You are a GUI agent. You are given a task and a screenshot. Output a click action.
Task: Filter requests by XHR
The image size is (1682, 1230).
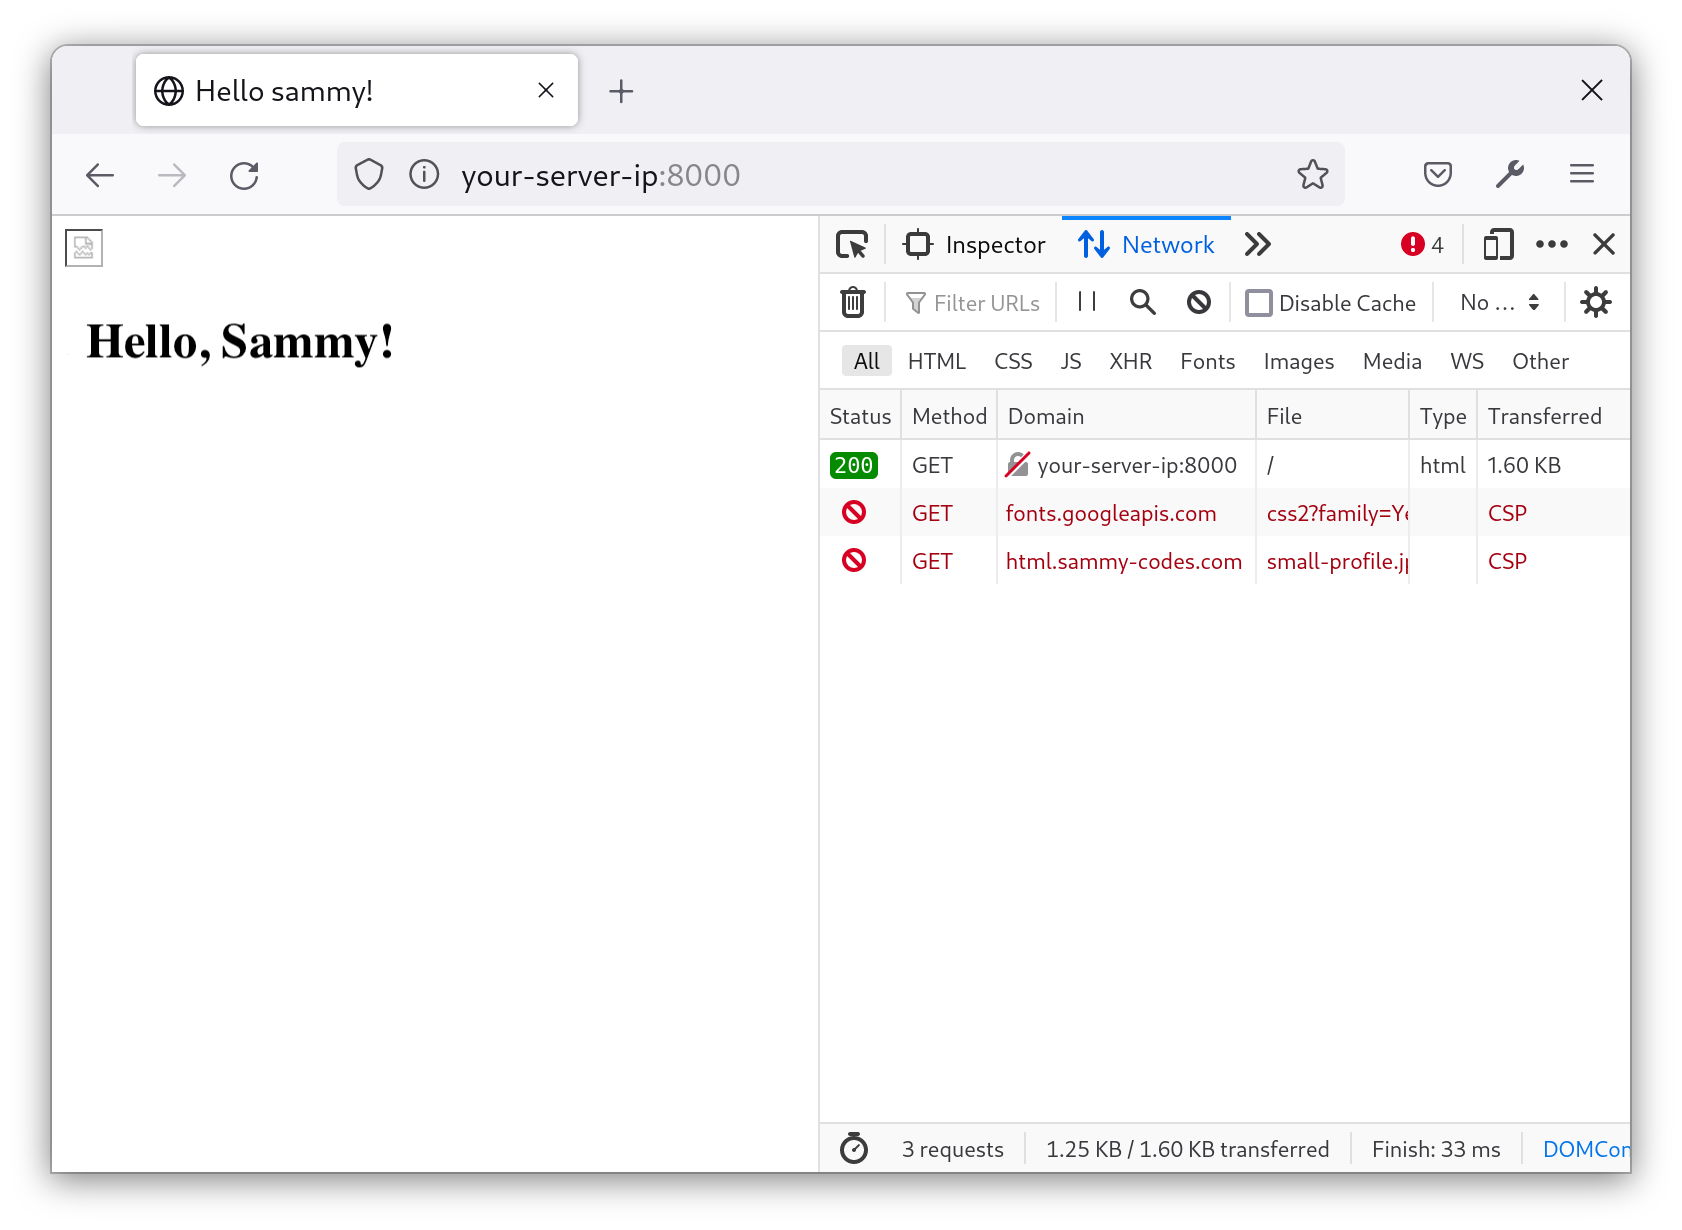1130,361
